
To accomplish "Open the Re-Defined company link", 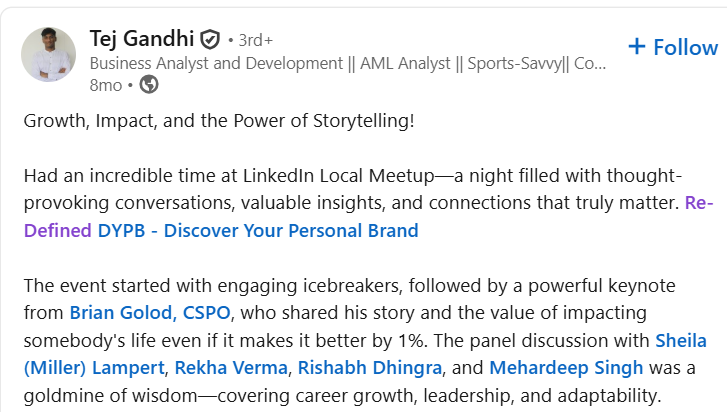I will point(700,203).
